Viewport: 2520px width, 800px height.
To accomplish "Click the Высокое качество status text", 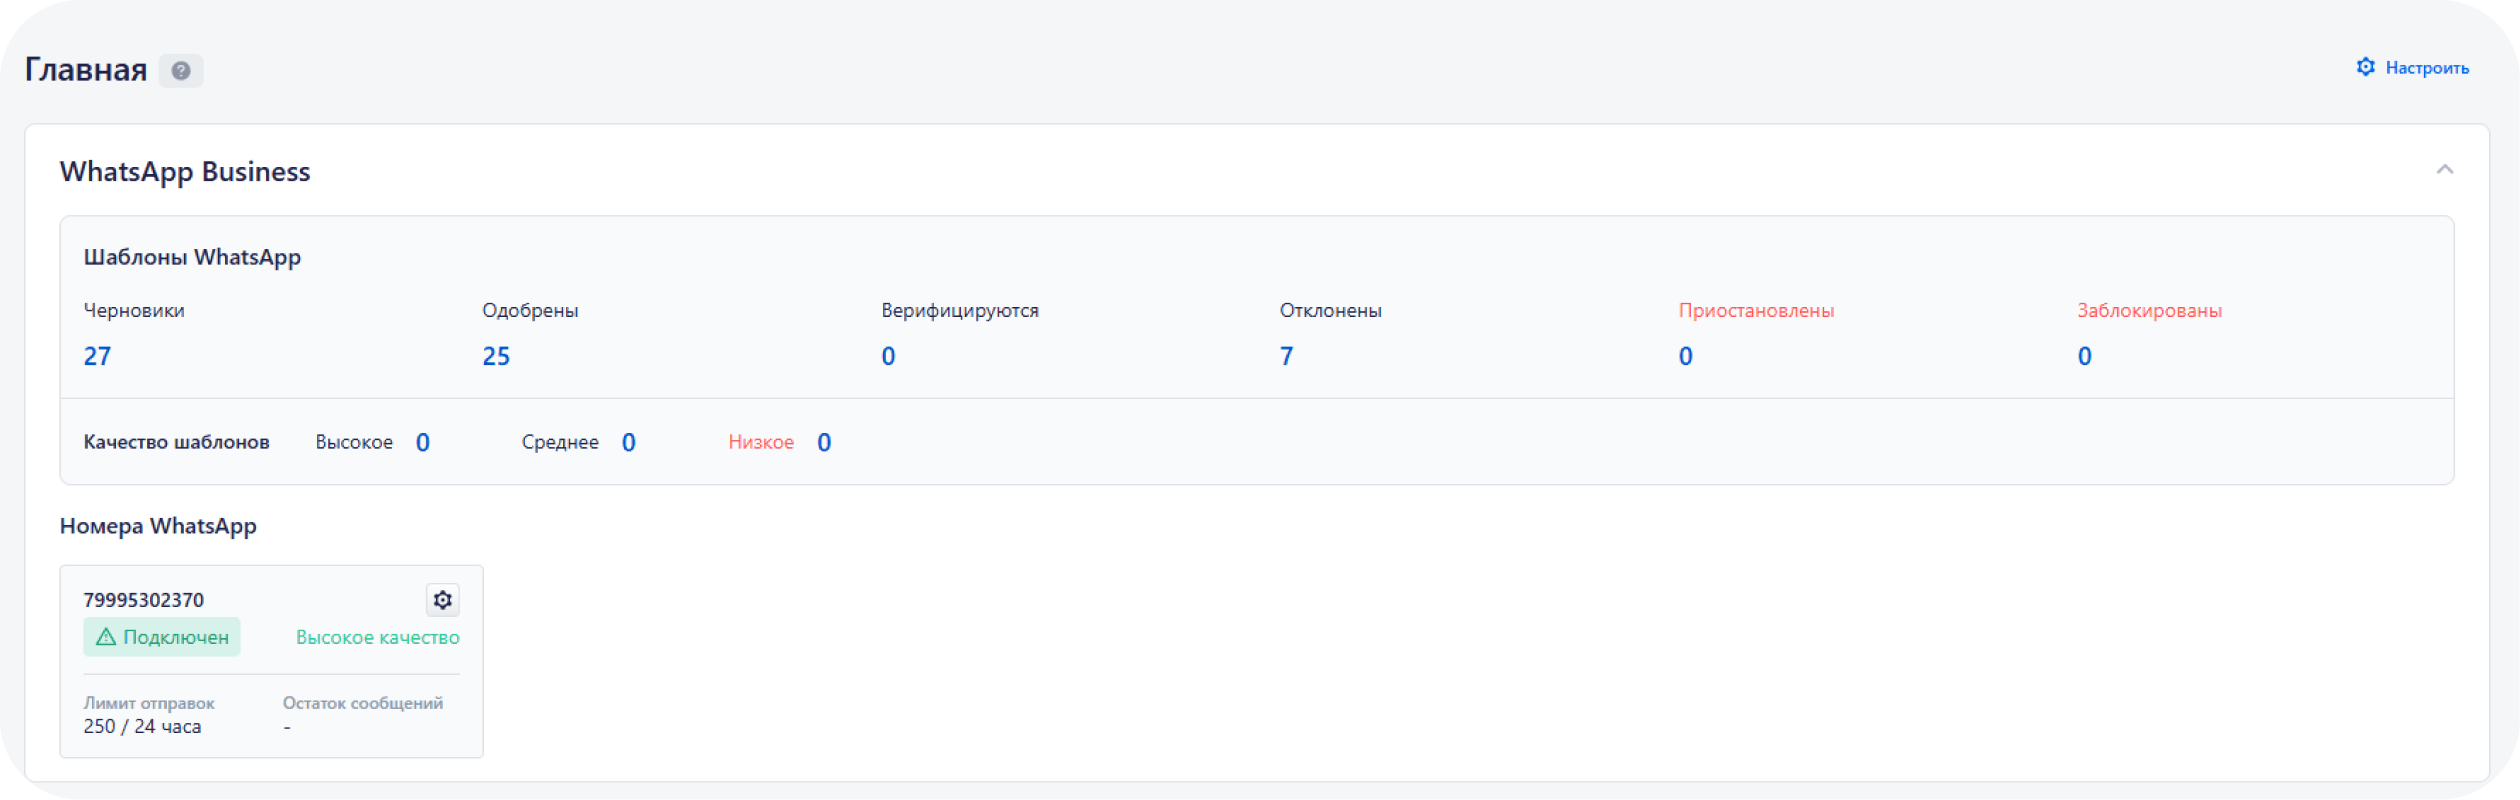I will tap(377, 637).
